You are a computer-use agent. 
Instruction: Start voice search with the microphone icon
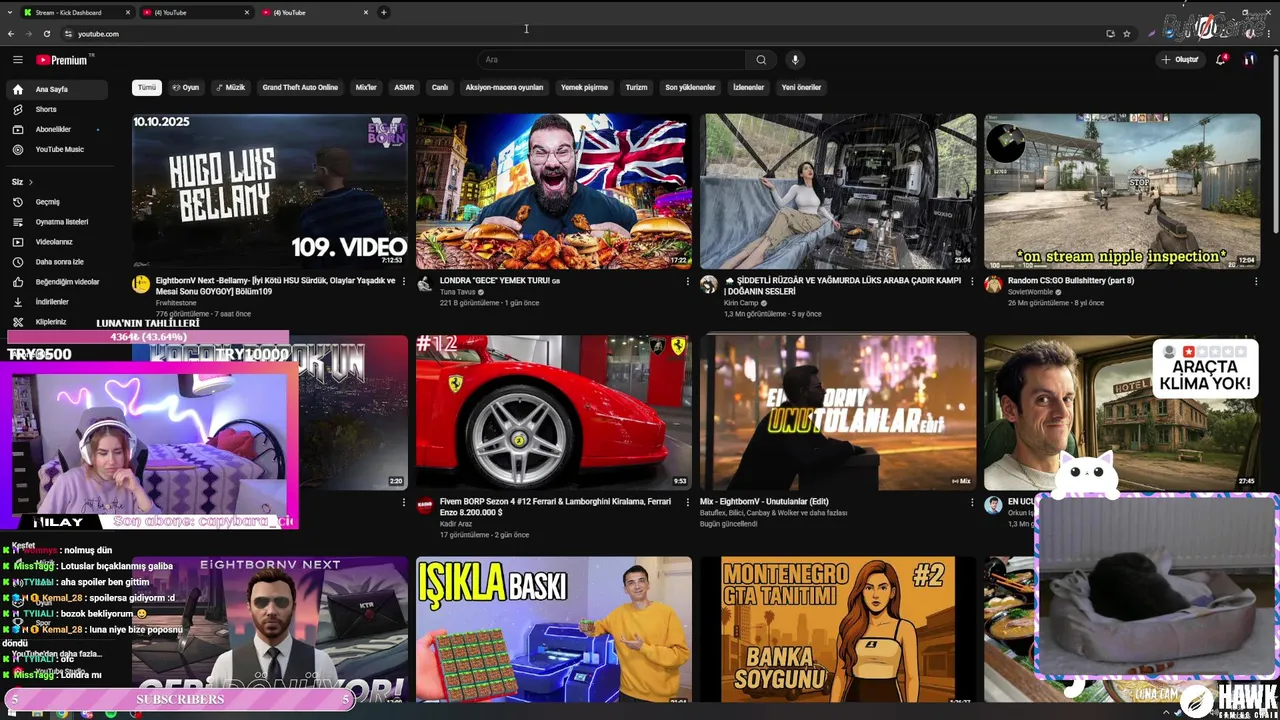click(x=795, y=60)
